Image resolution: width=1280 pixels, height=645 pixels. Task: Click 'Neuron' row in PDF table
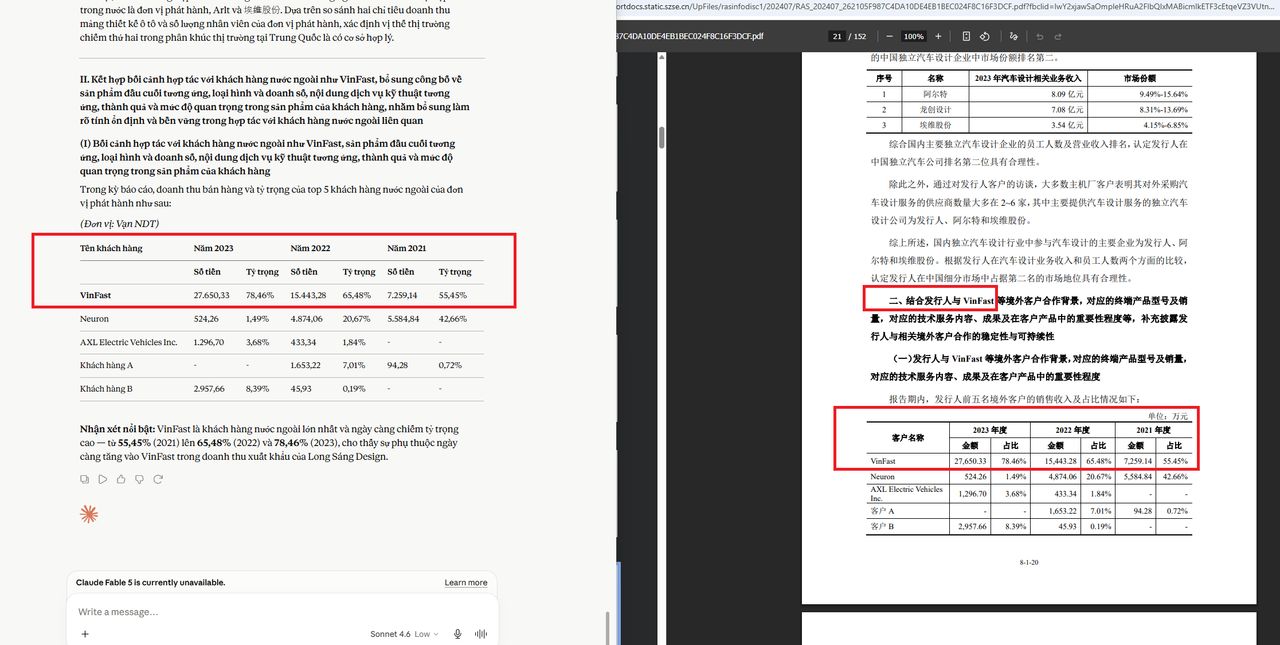[x=883, y=477]
